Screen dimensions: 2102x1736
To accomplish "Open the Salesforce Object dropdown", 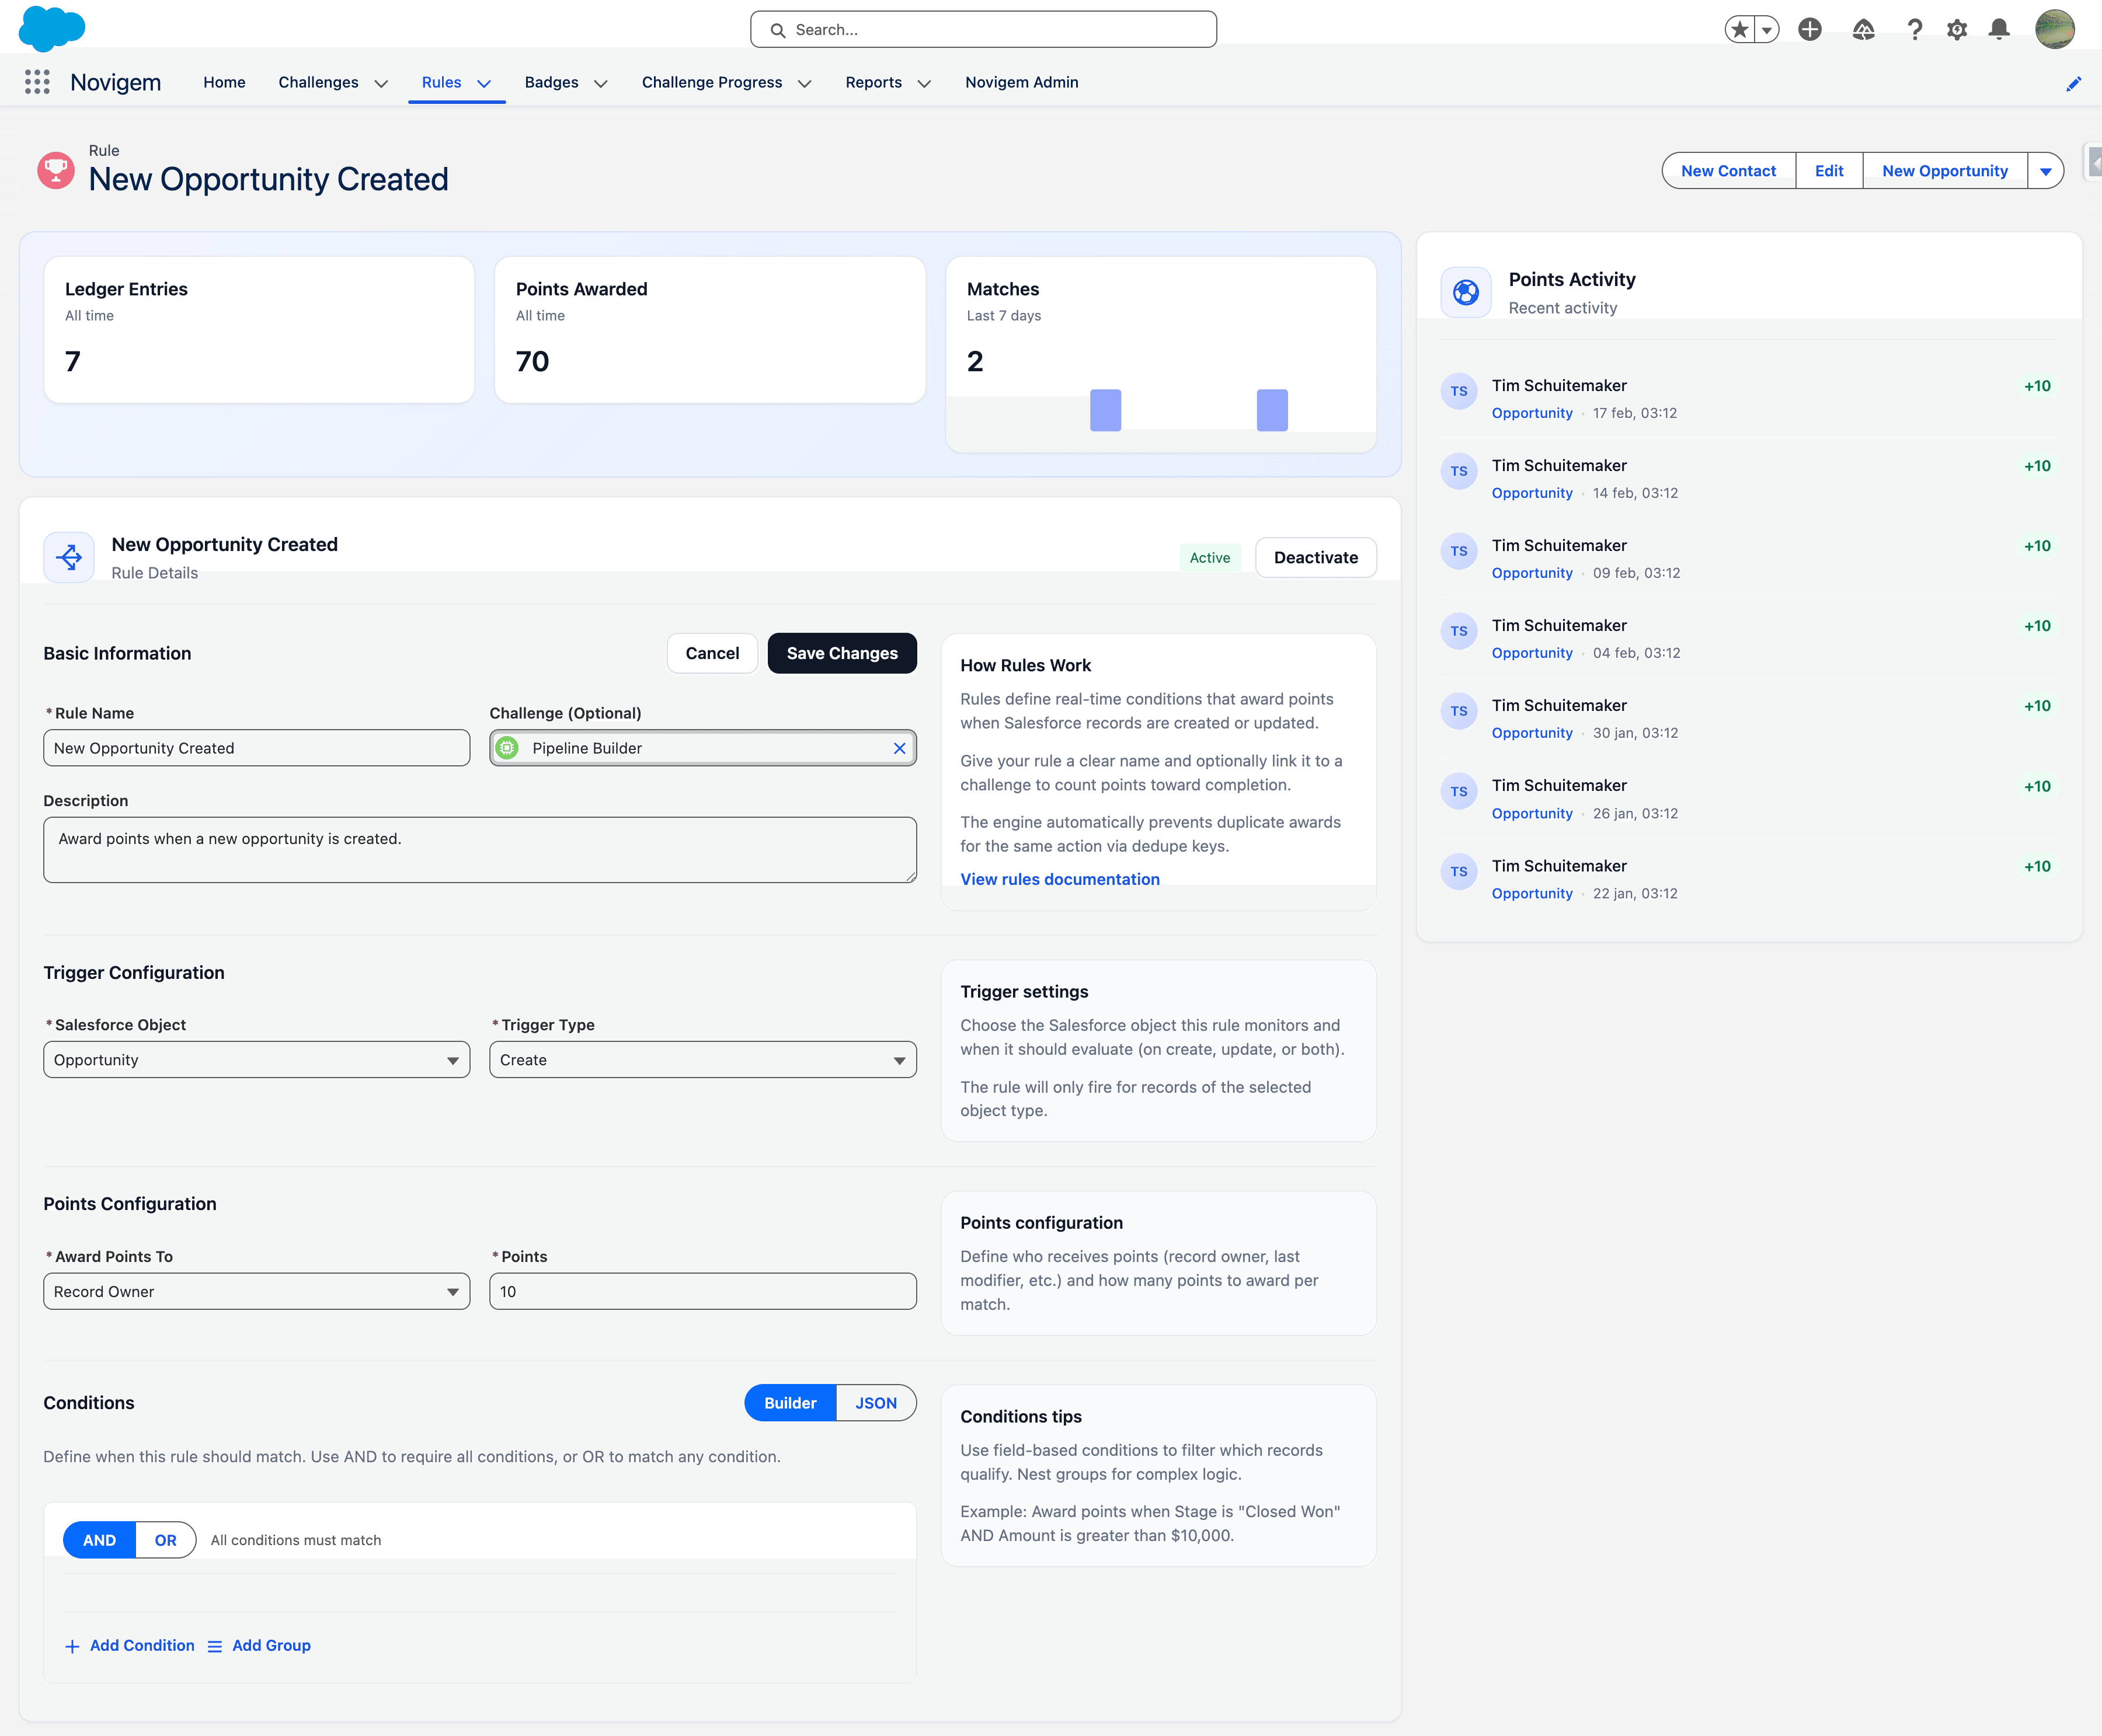I will [256, 1060].
